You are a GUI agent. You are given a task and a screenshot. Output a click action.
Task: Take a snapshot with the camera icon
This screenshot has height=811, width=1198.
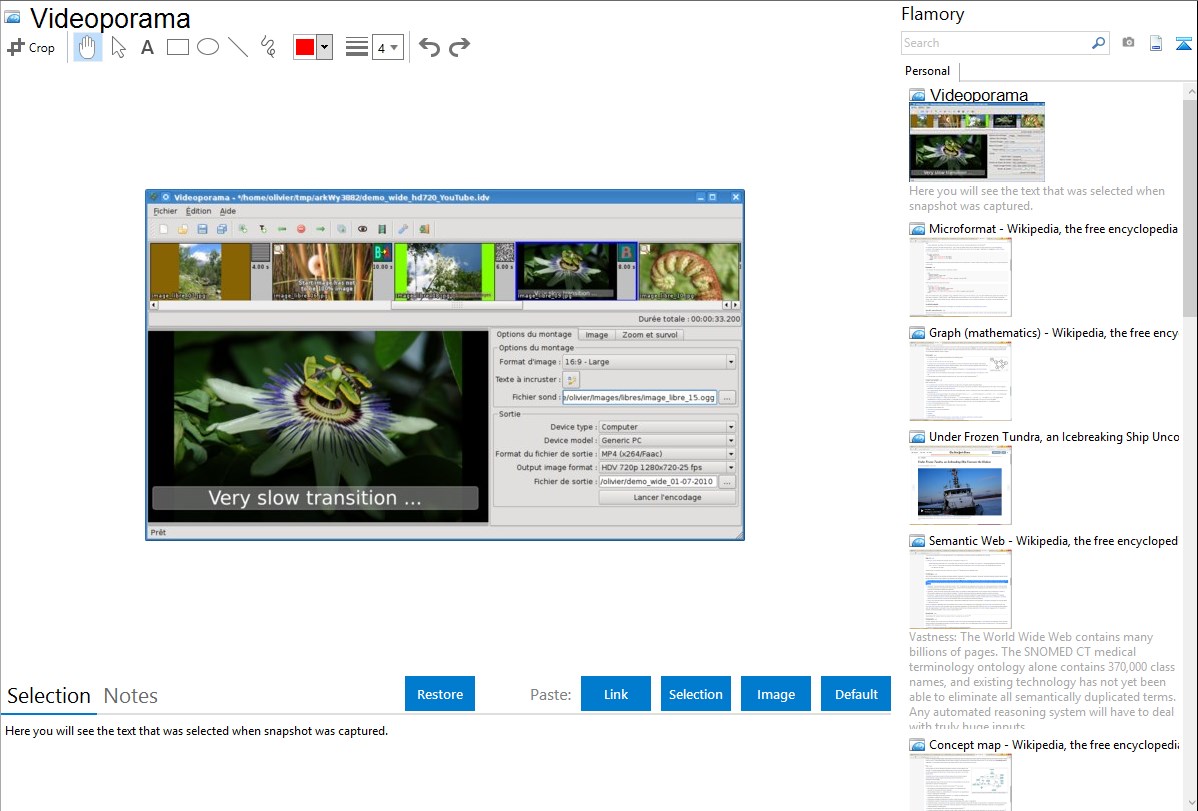[x=1128, y=43]
